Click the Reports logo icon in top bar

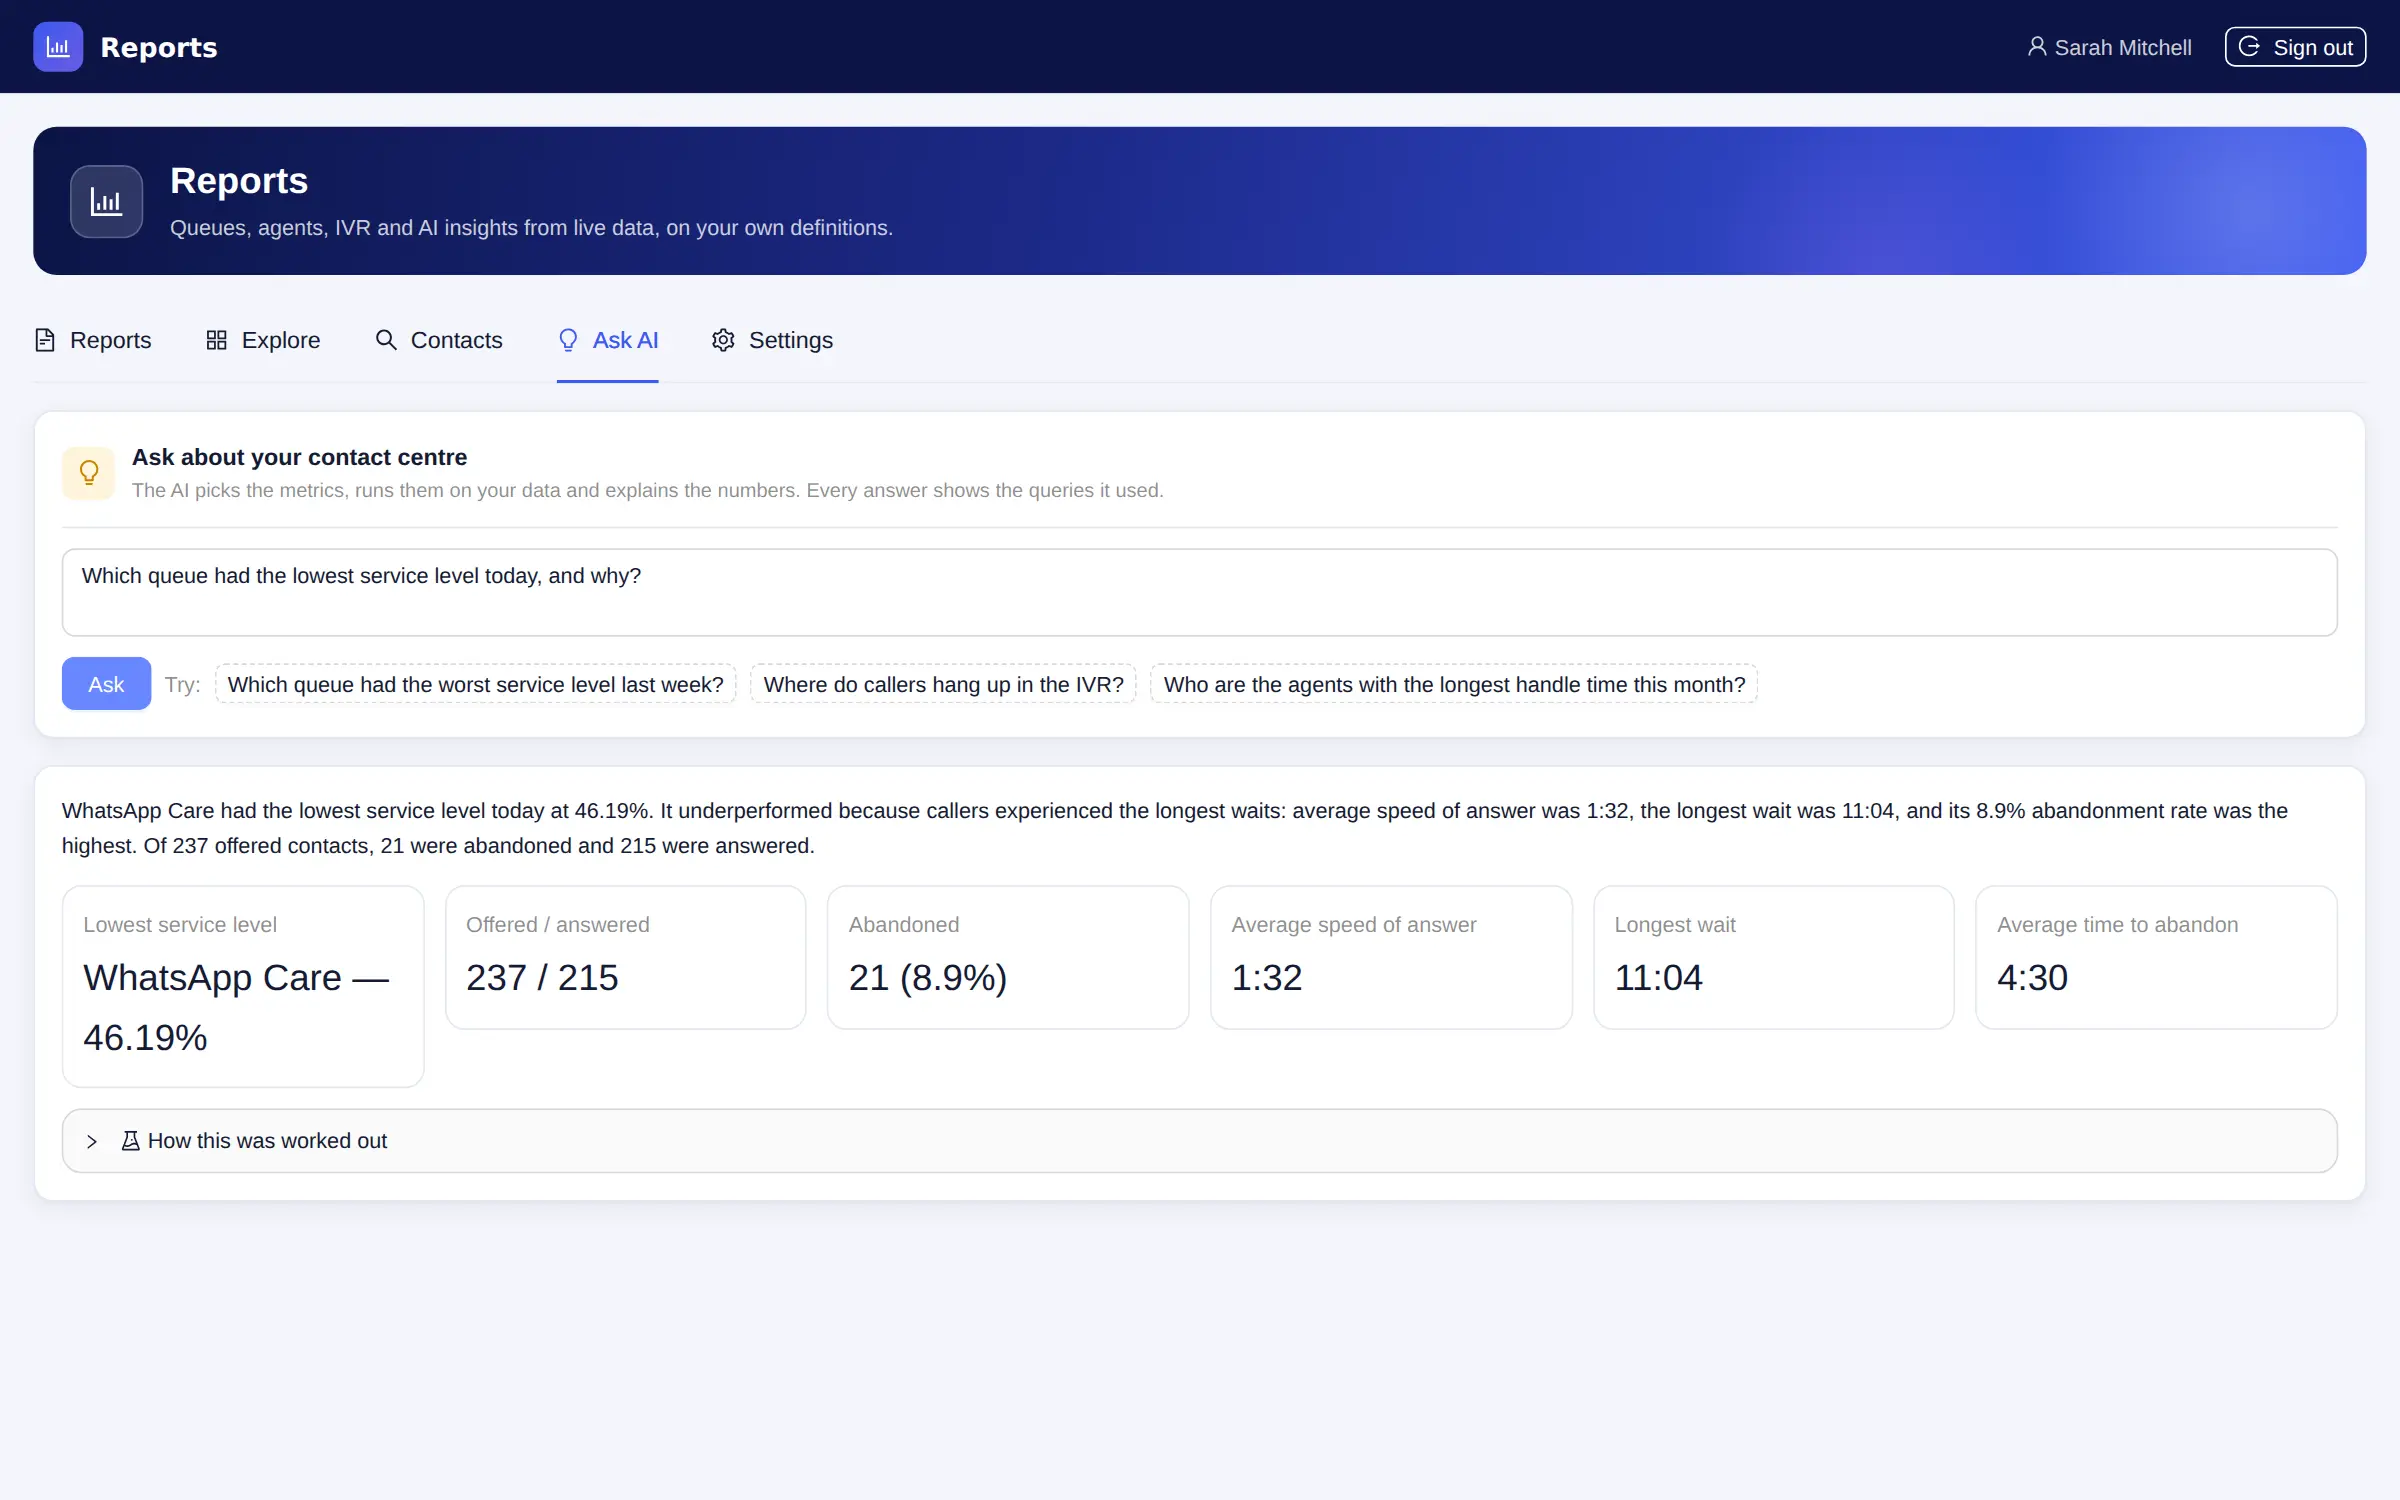click(58, 47)
